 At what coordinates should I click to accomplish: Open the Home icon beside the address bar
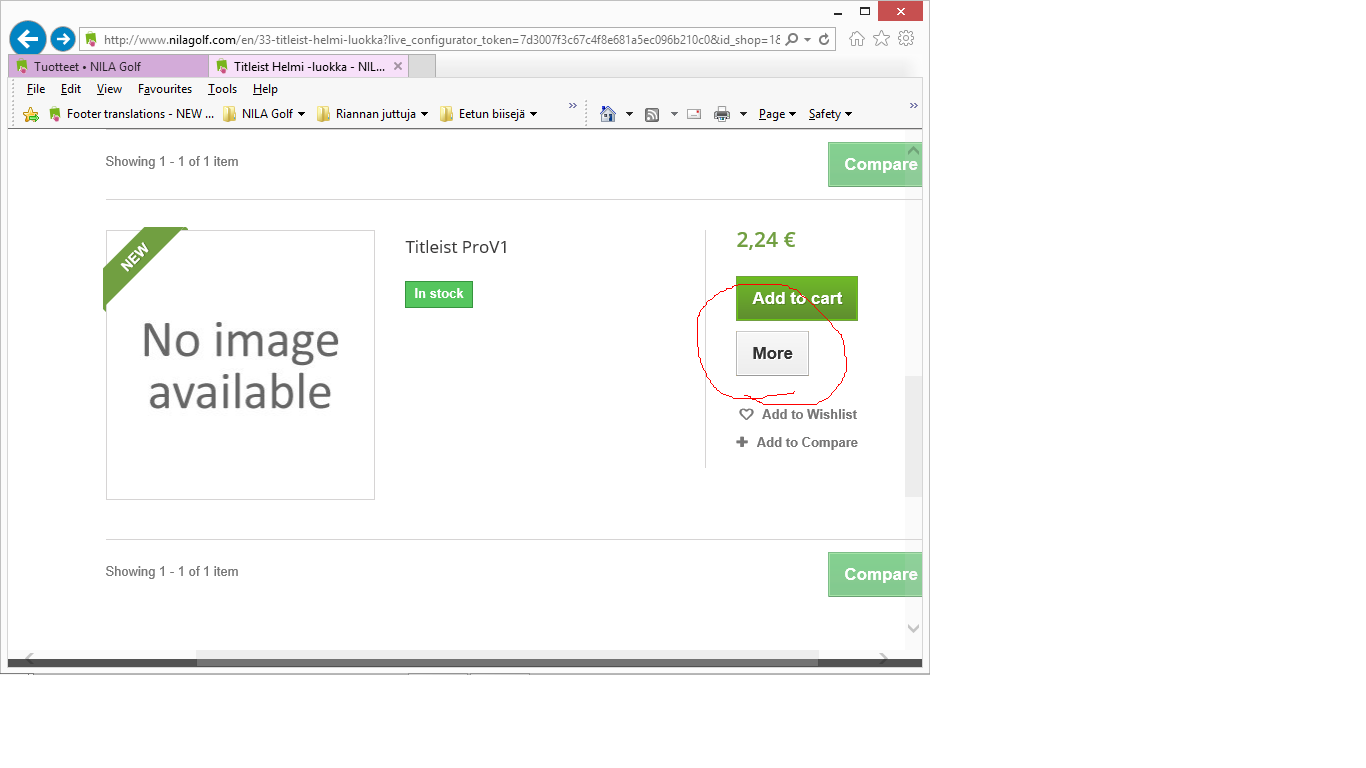[x=857, y=39]
